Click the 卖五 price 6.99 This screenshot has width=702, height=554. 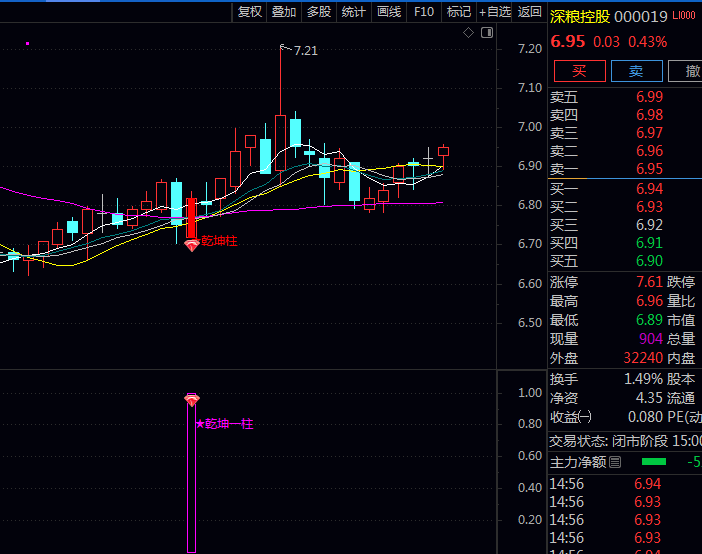(x=649, y=97)
